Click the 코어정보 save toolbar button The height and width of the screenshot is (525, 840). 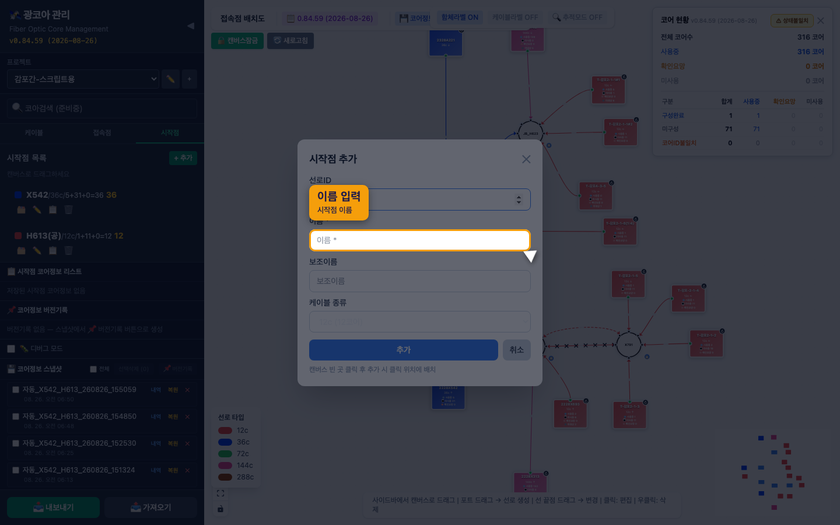[414, 18]
